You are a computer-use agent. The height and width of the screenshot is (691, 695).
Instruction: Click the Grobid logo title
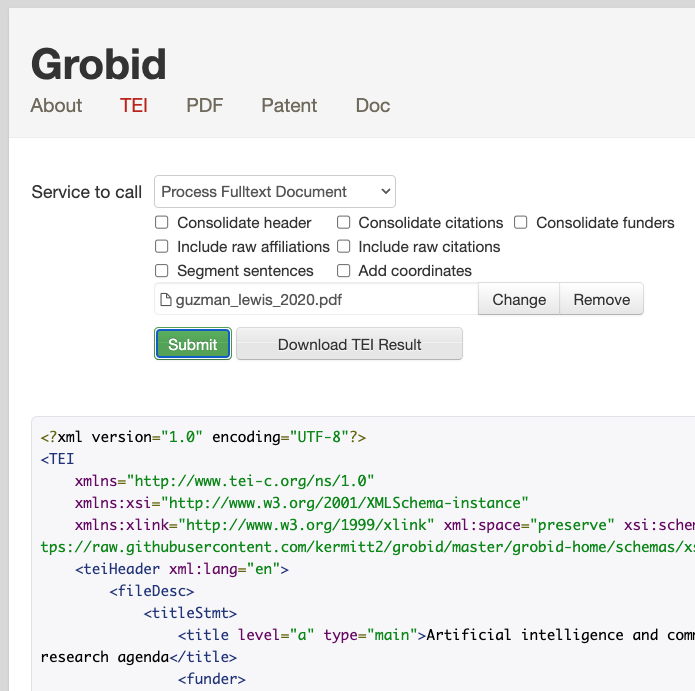click(98, 64)
